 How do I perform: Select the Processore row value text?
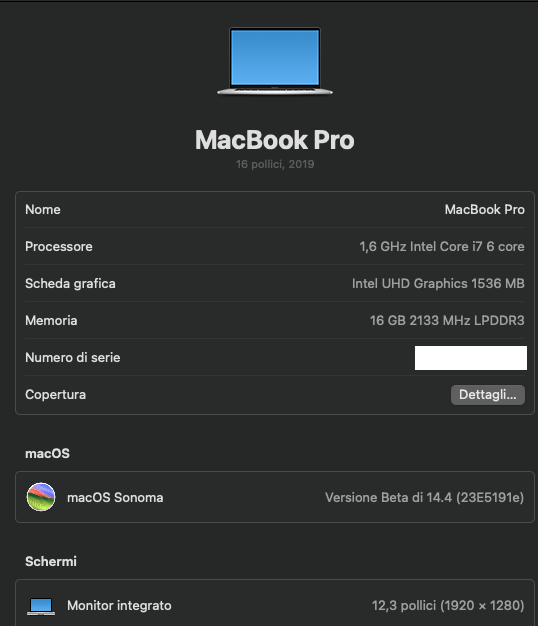click(x=442, y=247)
